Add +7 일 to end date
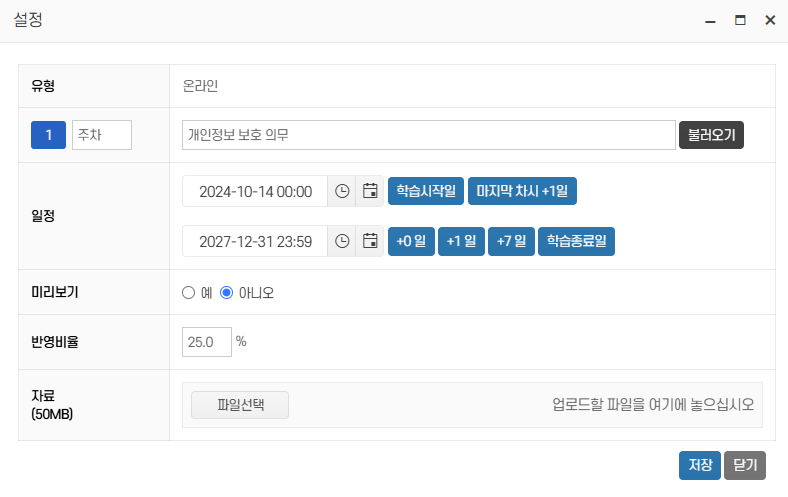Image resolution: width=788 pixels, height=497 pixels. pyautogui.click(x=511, y=241)
